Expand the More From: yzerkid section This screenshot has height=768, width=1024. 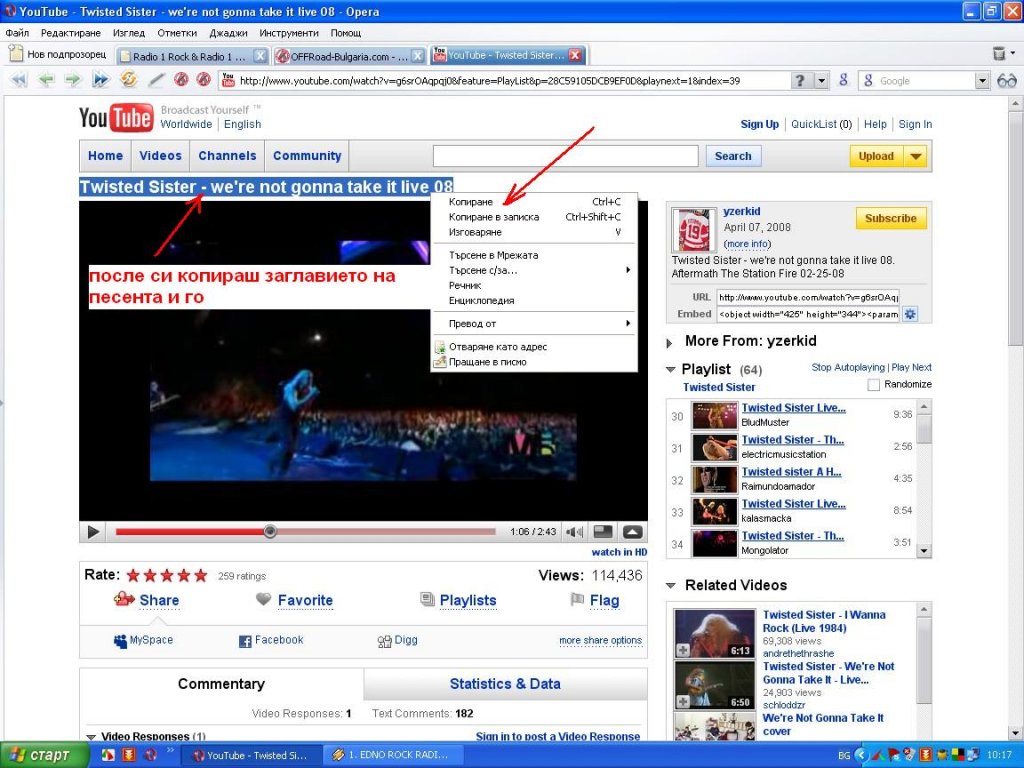point(670,342)
